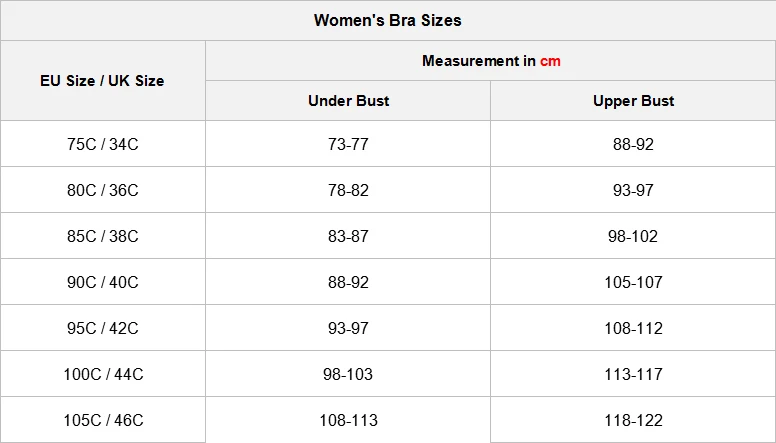Click the 83-87 under bust value
Screen dimensions: 776x443
(x=348, y=236)
